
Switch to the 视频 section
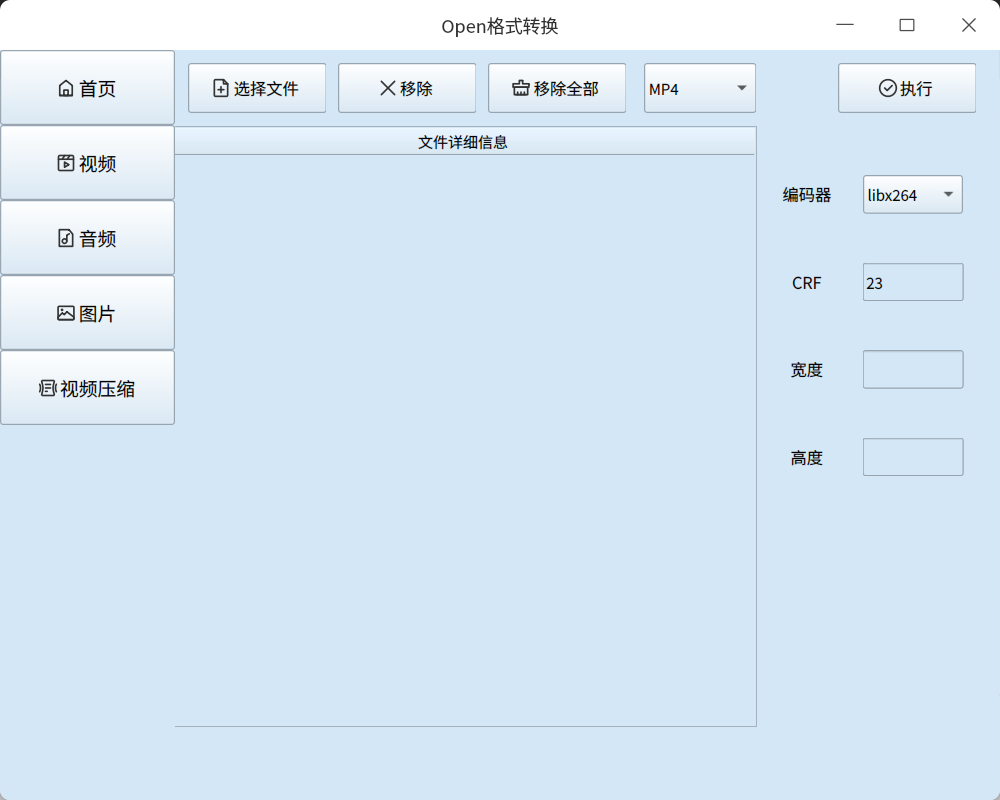87,163
